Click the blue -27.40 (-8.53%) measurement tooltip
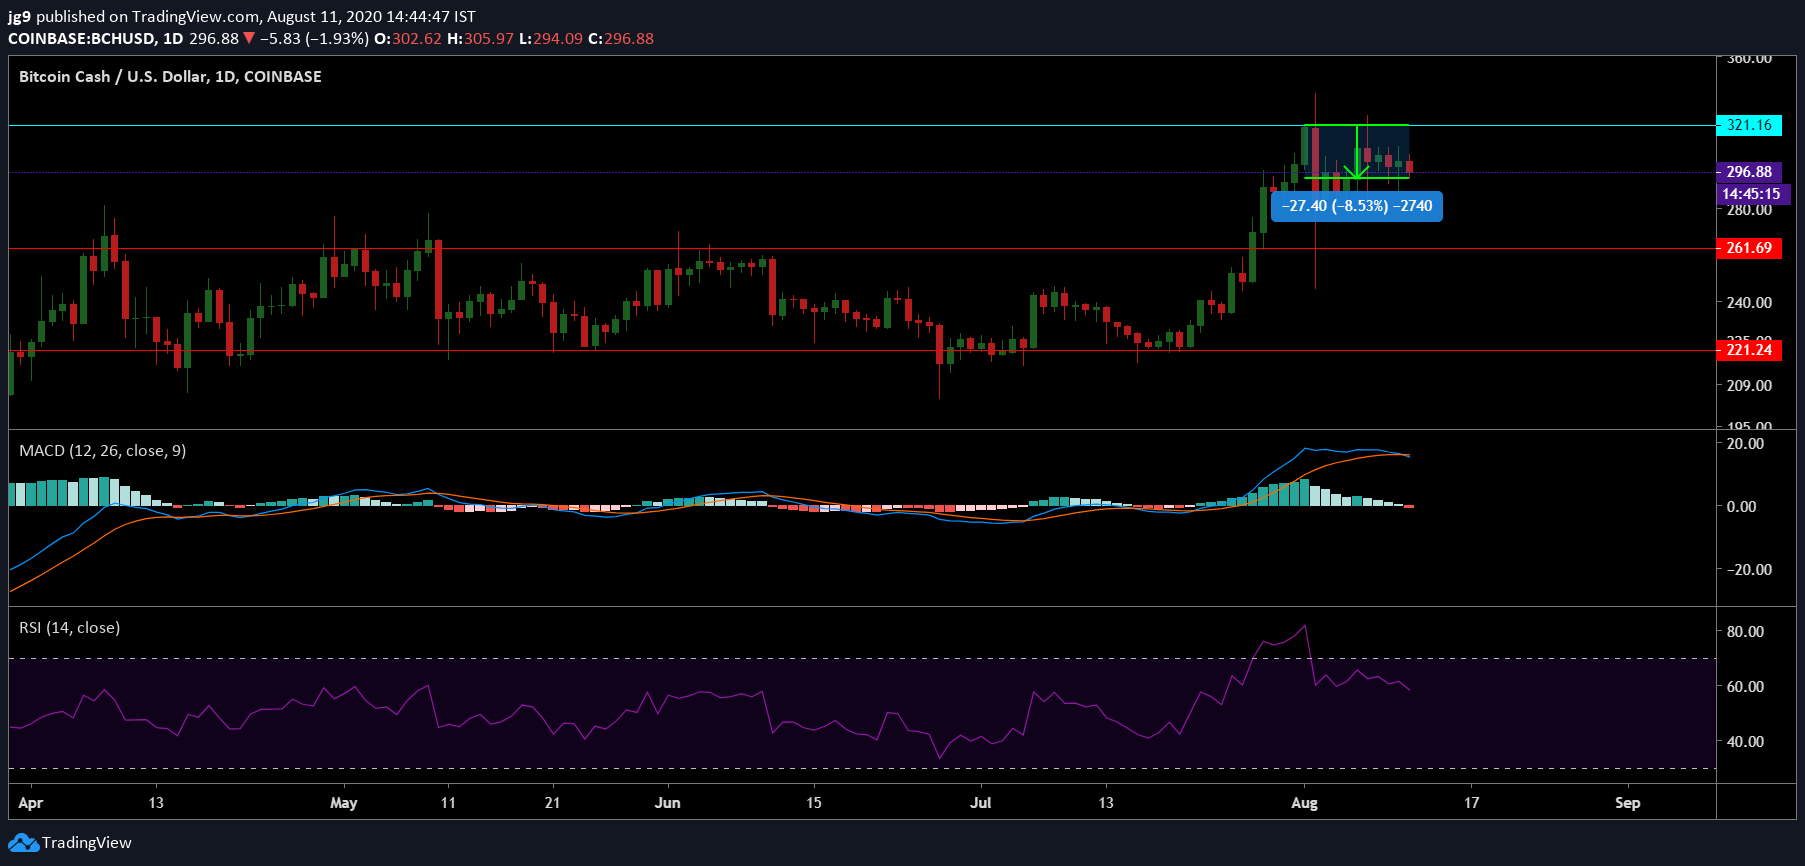 [1356, 206]
